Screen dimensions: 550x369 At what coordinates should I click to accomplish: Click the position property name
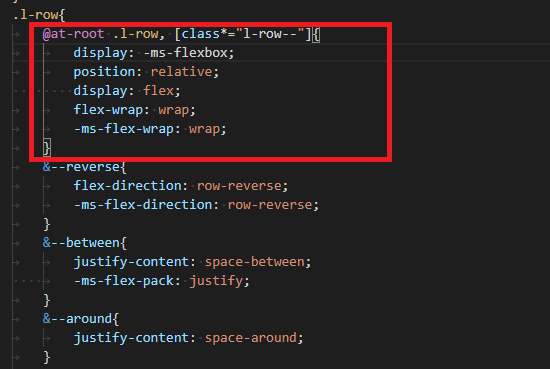pyautogui.click(x=104, y=72)
